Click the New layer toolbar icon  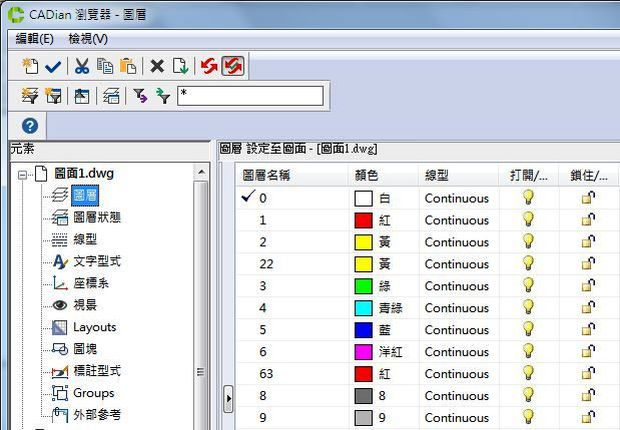click(x=30, y=66)
